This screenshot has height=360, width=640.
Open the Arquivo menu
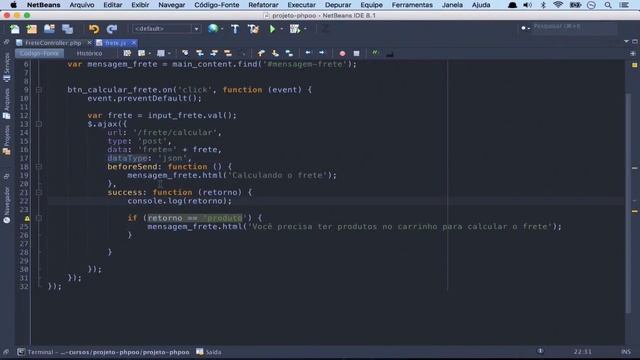tap(82, 5)
